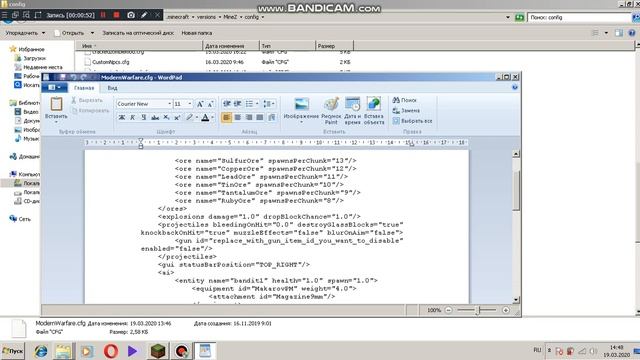The width and height of the screenshot is (640, 360).
Task: Click Открыть in the config Explorer toolbar
Action: (x=73, y=33)
